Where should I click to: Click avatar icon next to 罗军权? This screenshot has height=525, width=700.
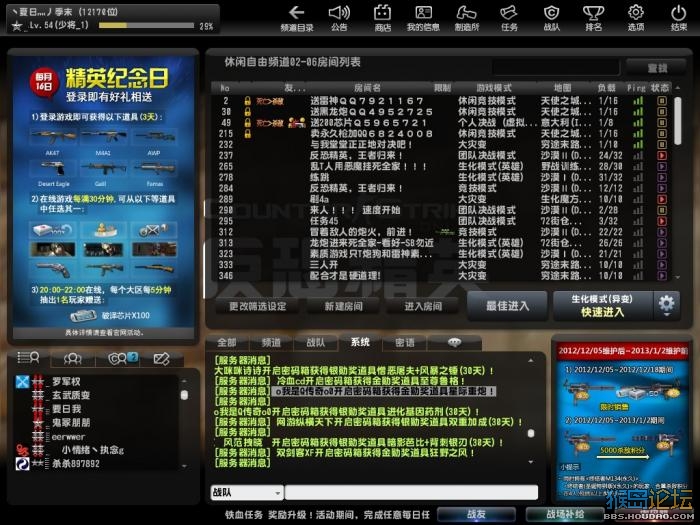pyautogui.click(x=22, y=382)
